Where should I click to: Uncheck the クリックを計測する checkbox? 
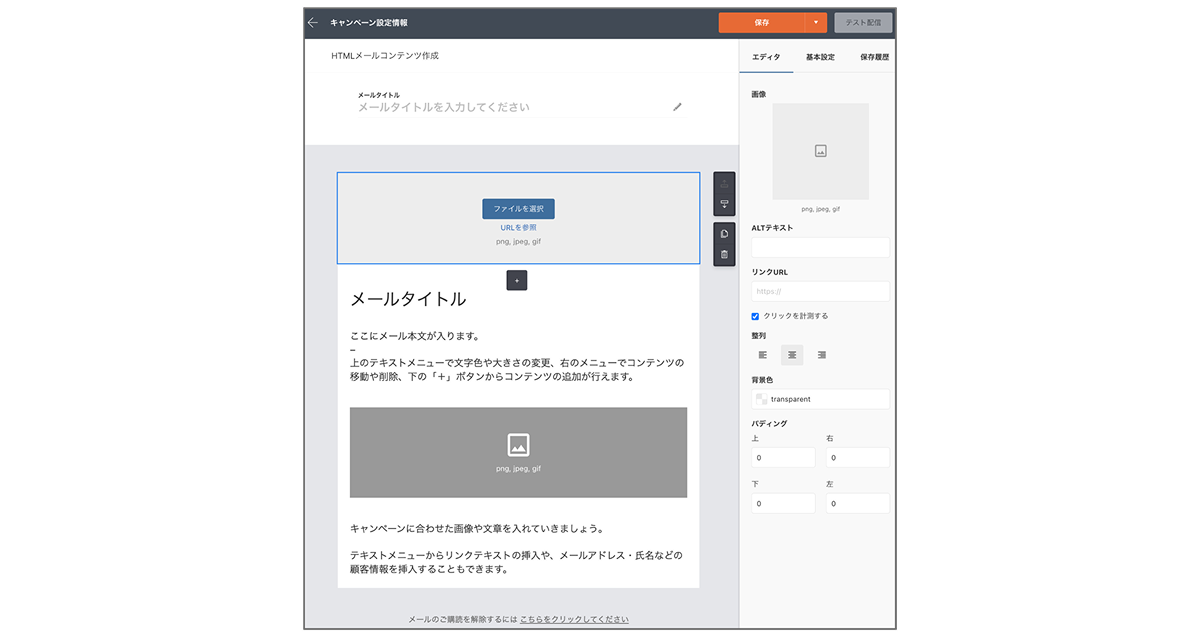point(756,316)
